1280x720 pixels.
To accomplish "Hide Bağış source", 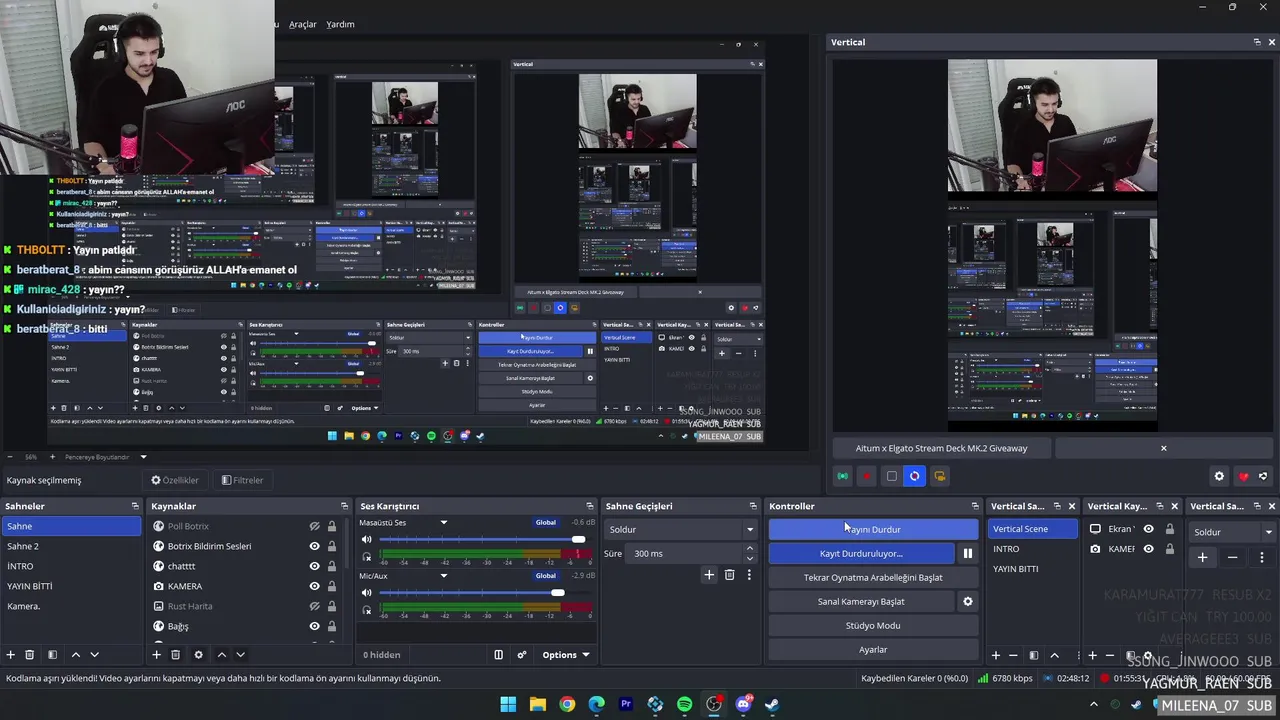I will 314,626.
